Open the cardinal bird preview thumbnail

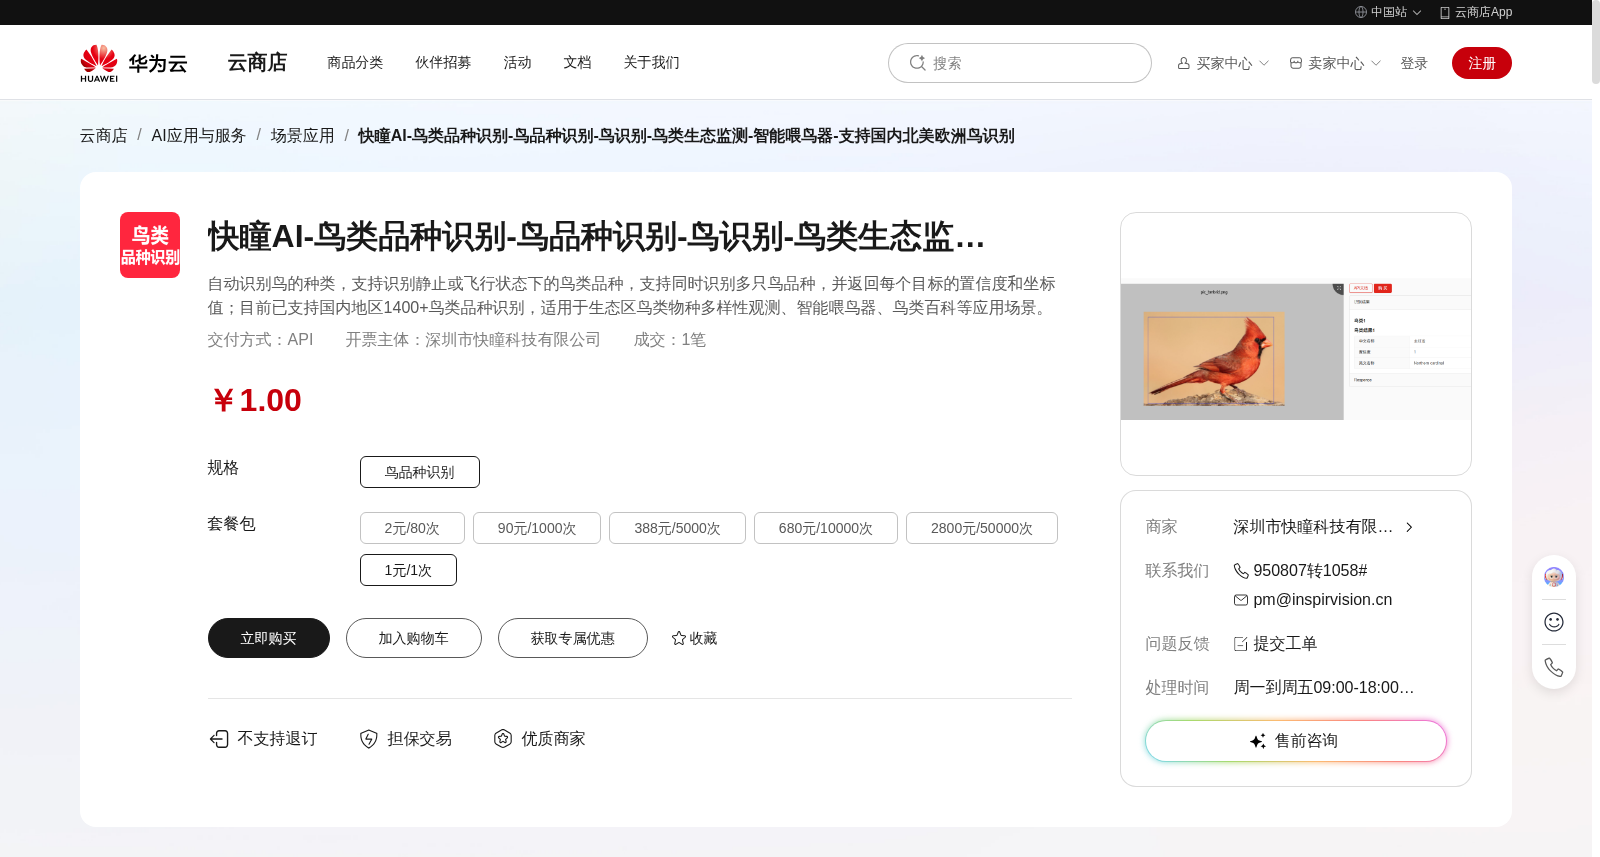tap(1296, 351)
